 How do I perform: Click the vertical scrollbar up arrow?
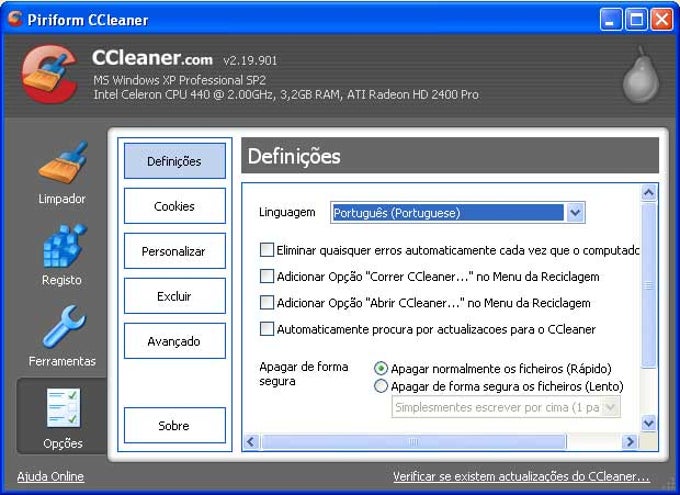click(649, 193)
